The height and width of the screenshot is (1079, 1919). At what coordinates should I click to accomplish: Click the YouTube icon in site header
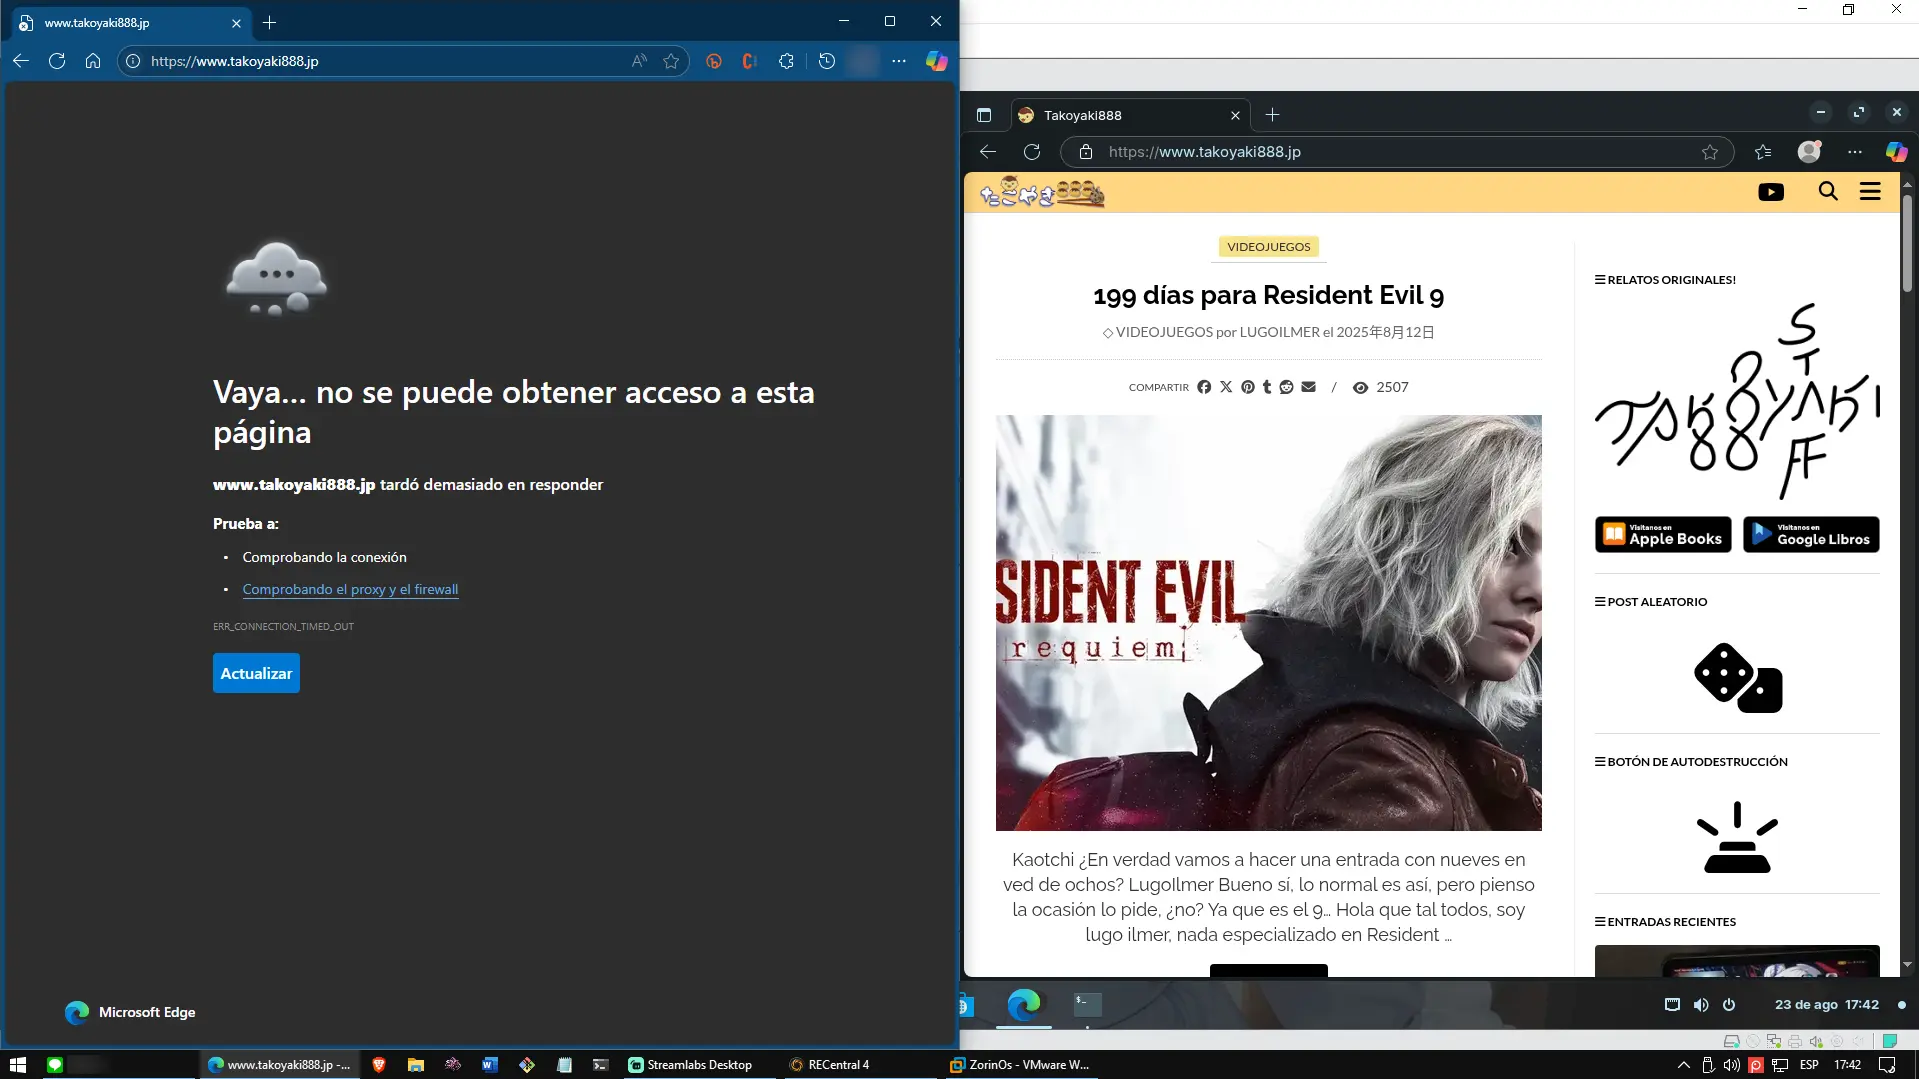1770,192
